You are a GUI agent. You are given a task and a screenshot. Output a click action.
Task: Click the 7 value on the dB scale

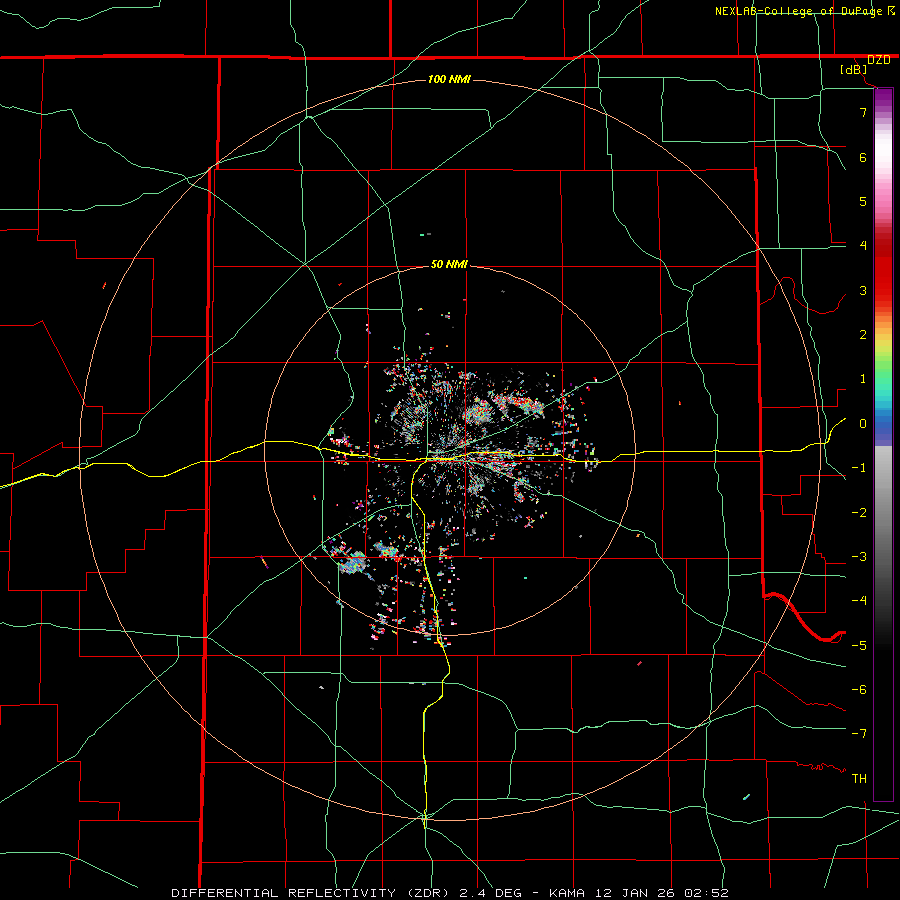(x=863, y=112)
